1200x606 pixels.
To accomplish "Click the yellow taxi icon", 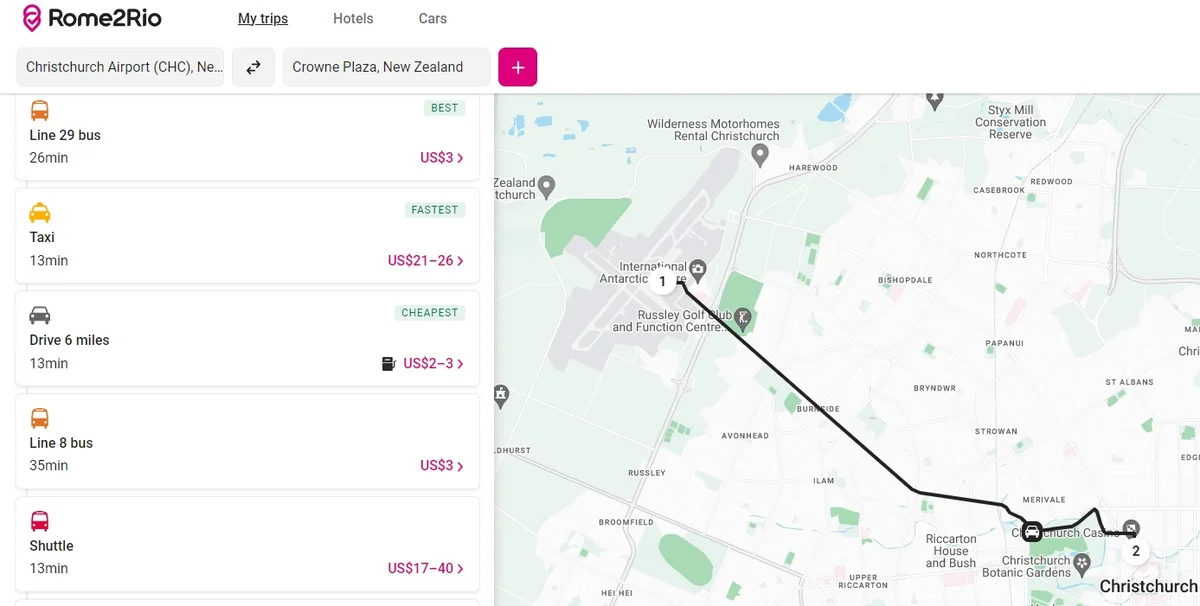I will click(40, 212).
